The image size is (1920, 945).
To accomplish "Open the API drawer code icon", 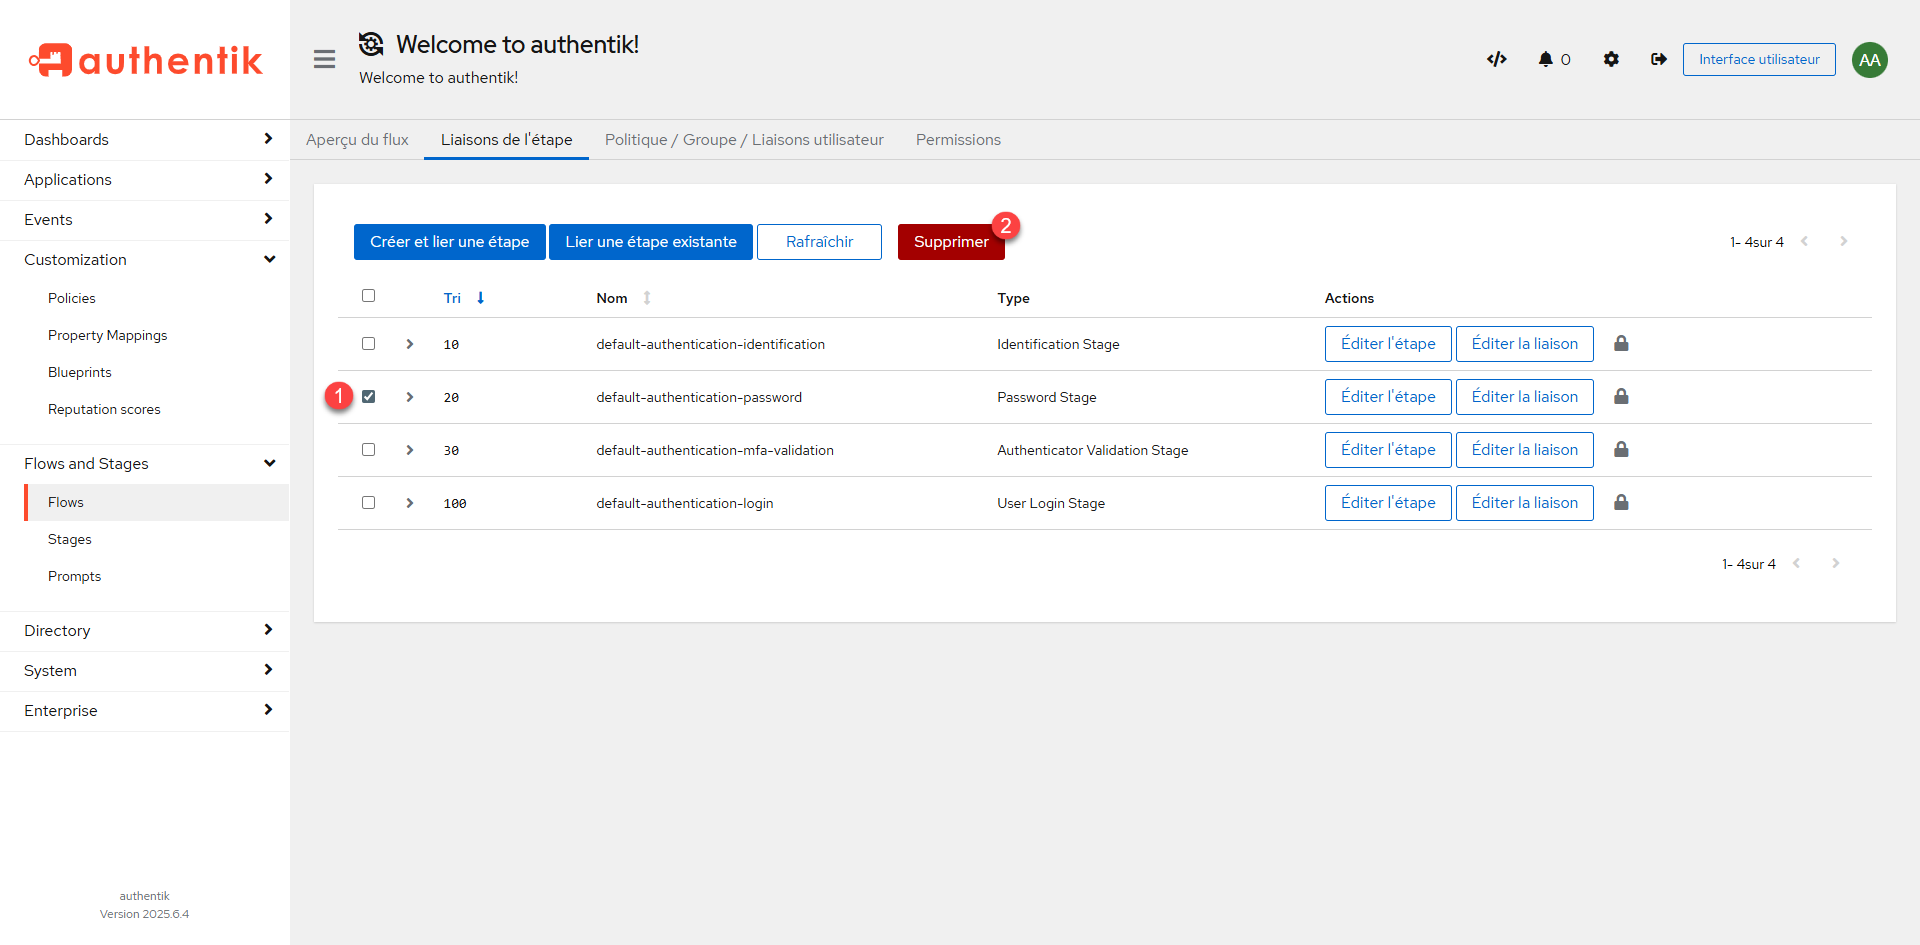I will 1496,60.
